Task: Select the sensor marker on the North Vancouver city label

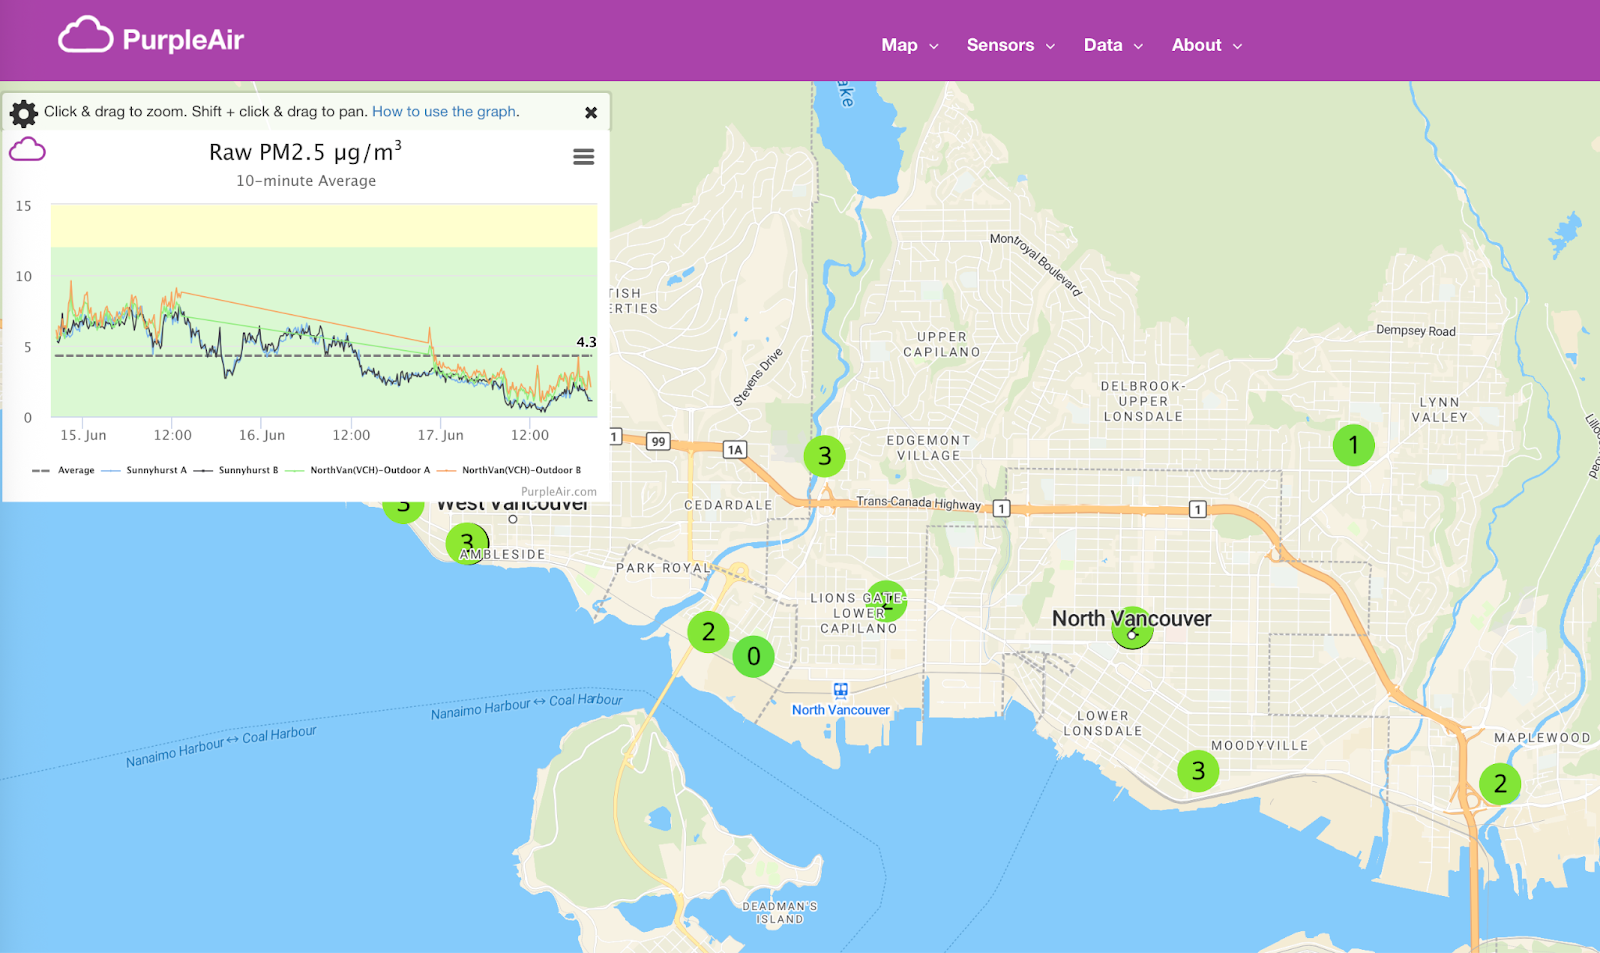Action: (x=1132, y=628)
